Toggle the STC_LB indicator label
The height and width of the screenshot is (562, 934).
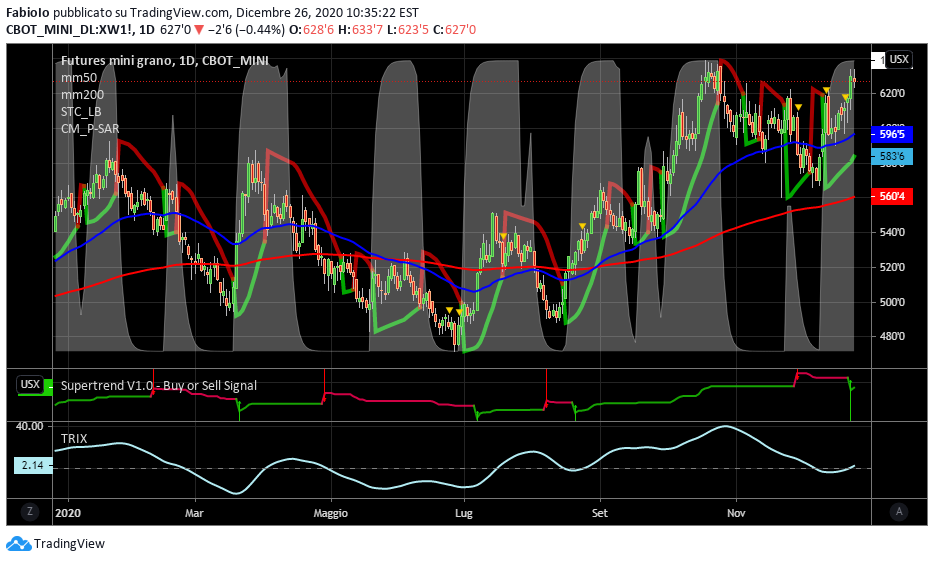[x=81, y=111]
